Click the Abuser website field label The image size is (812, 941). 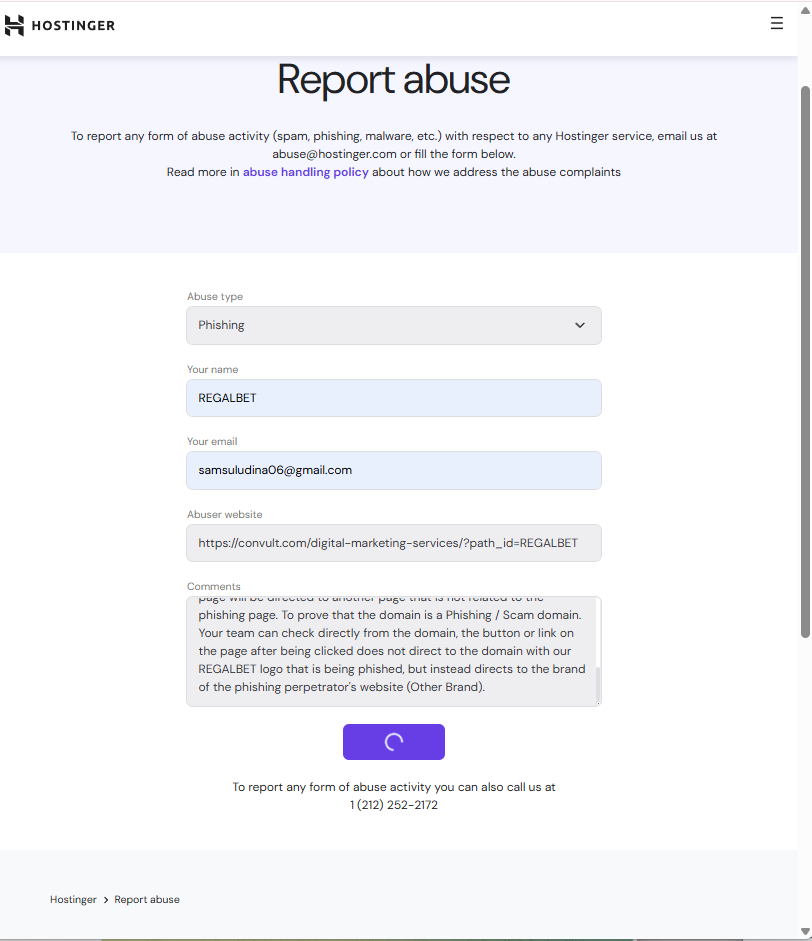[x=224, y=514]
